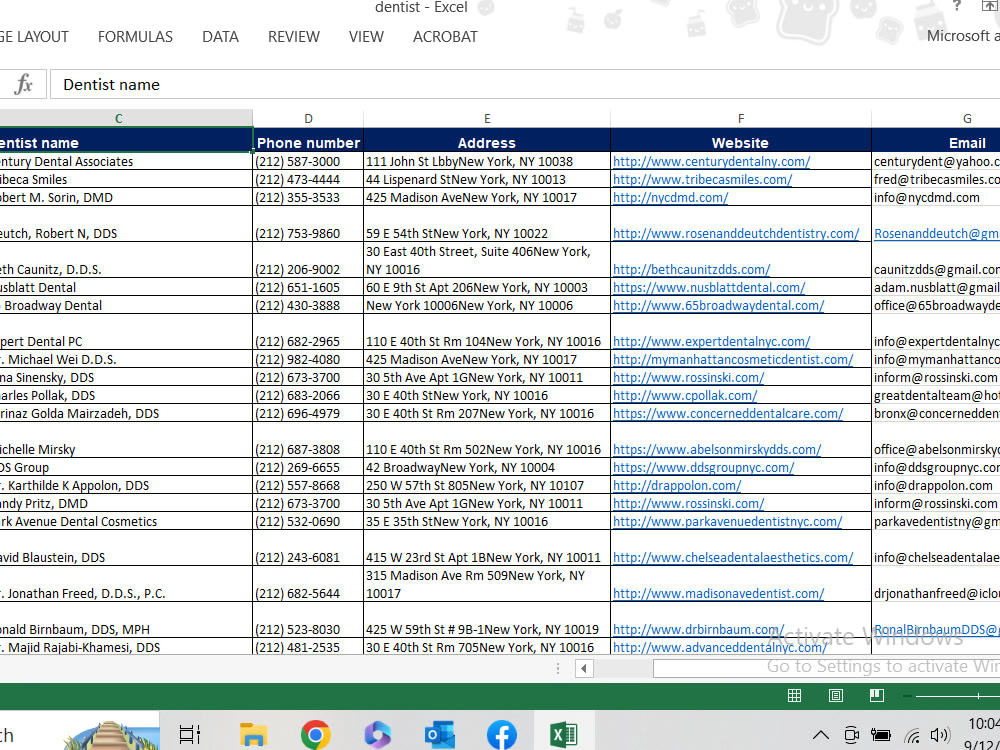The image size is (1000, 750).
Task: Open File Explorer from the taskbar
Action: pyautogui.click(x=253, y=735)
